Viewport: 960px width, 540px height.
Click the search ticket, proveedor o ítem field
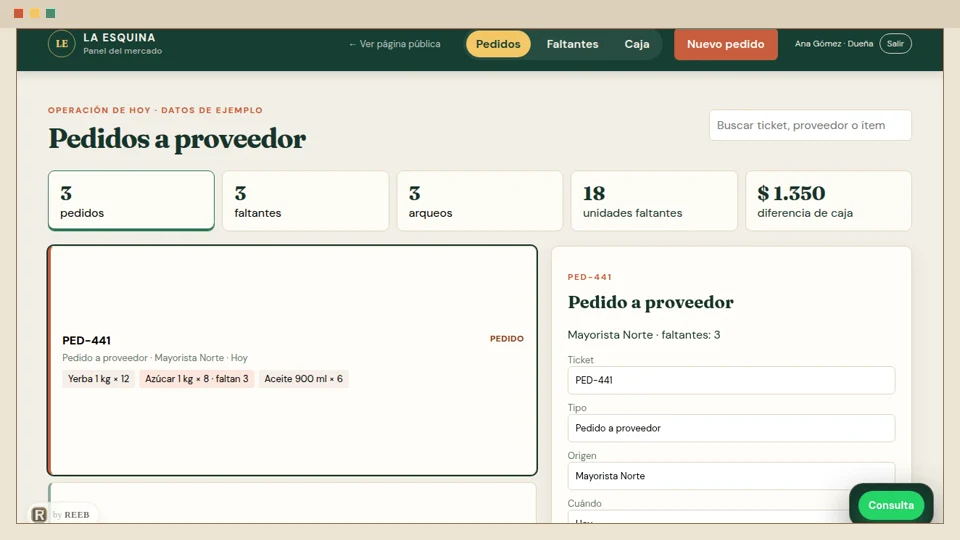point(810,125)
